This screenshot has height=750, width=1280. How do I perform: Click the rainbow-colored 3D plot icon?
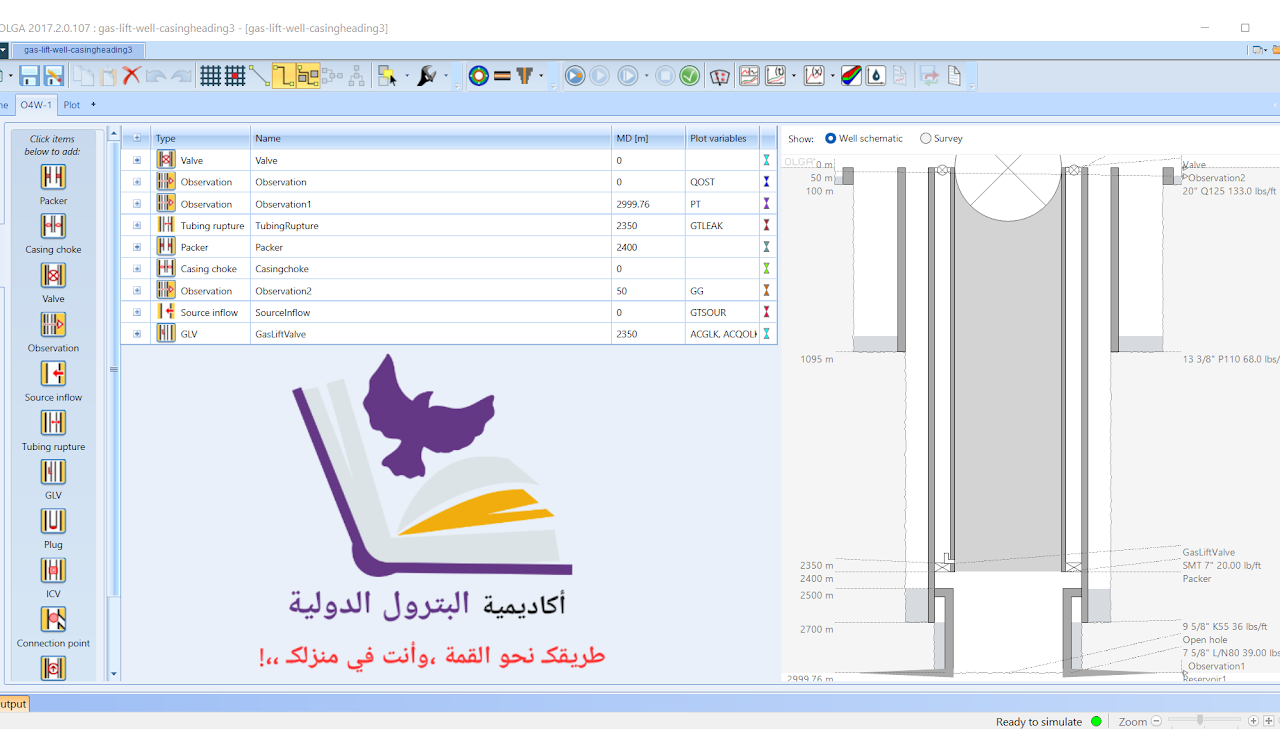pyautogui.click(x=851, y=76)
